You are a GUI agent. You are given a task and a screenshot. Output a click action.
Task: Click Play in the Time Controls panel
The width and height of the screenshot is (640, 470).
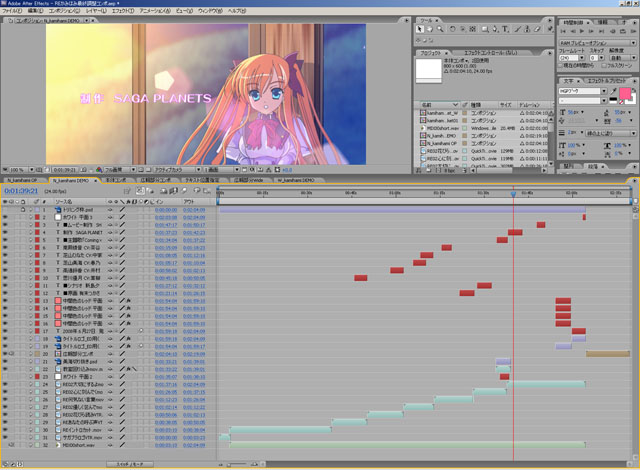[x=582, y=31]
